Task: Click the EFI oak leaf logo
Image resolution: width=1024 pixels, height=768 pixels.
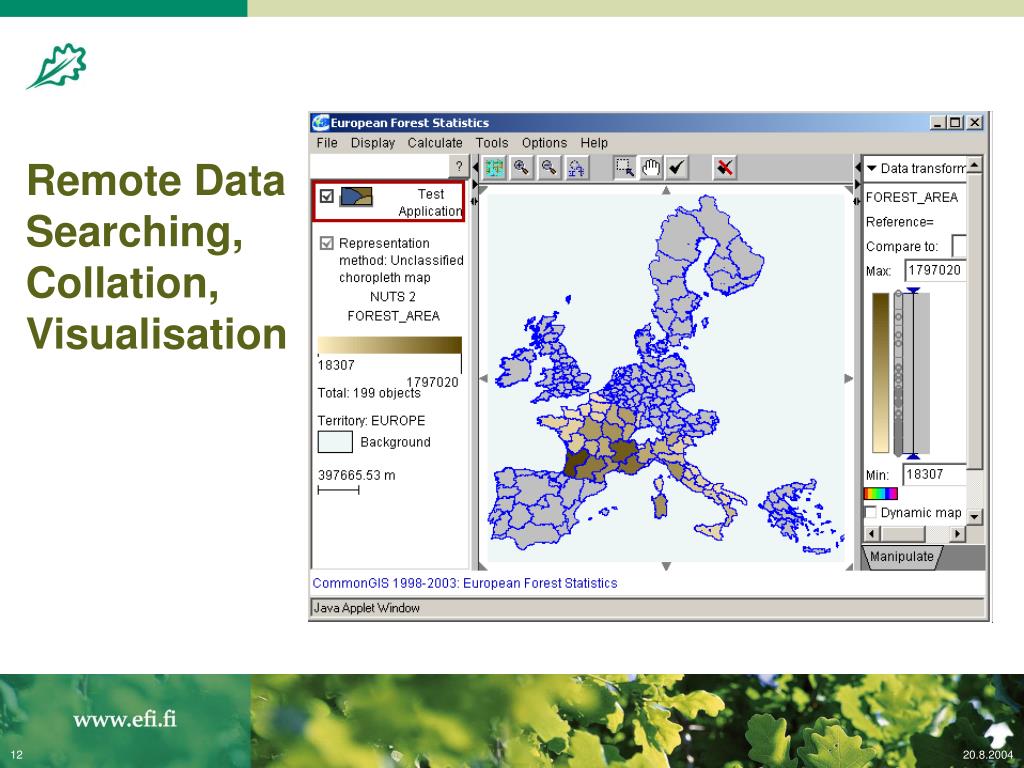Action: (57, 67)
